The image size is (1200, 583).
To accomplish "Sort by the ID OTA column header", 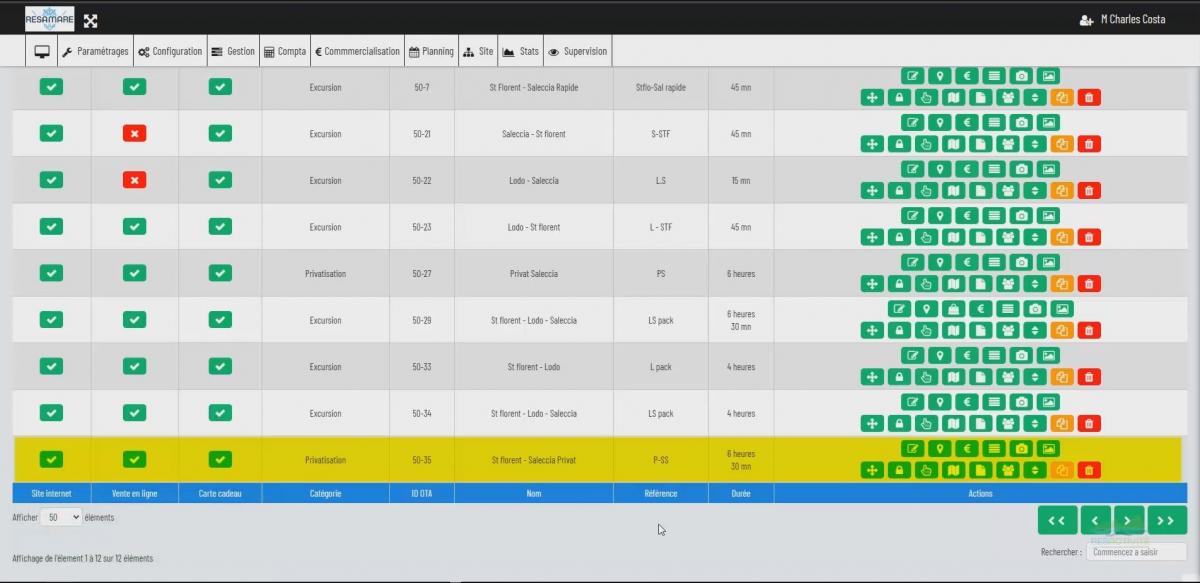I will pyautogui.click(x=421, y=493).
